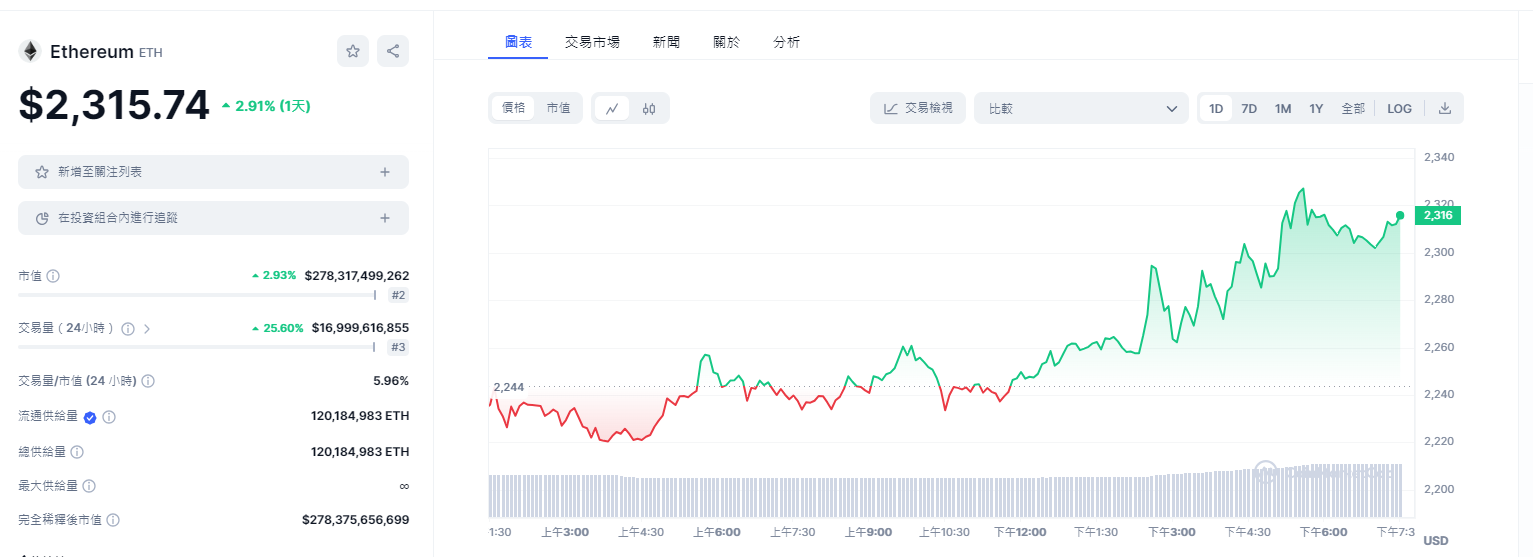This screenshot has height=557, width=1533.
Task: Switch to candlestick chart view
Action: pyautogui.click(x=648, y=108)
